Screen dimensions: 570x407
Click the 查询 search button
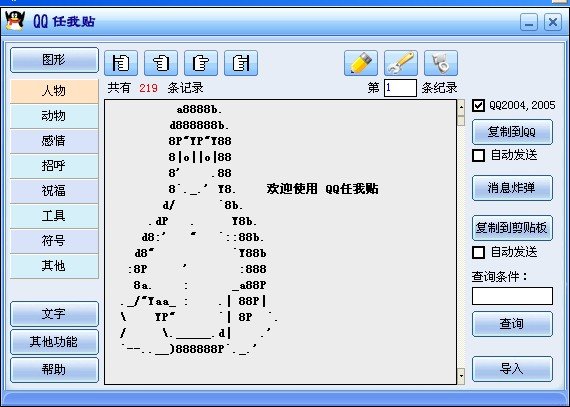512,324
